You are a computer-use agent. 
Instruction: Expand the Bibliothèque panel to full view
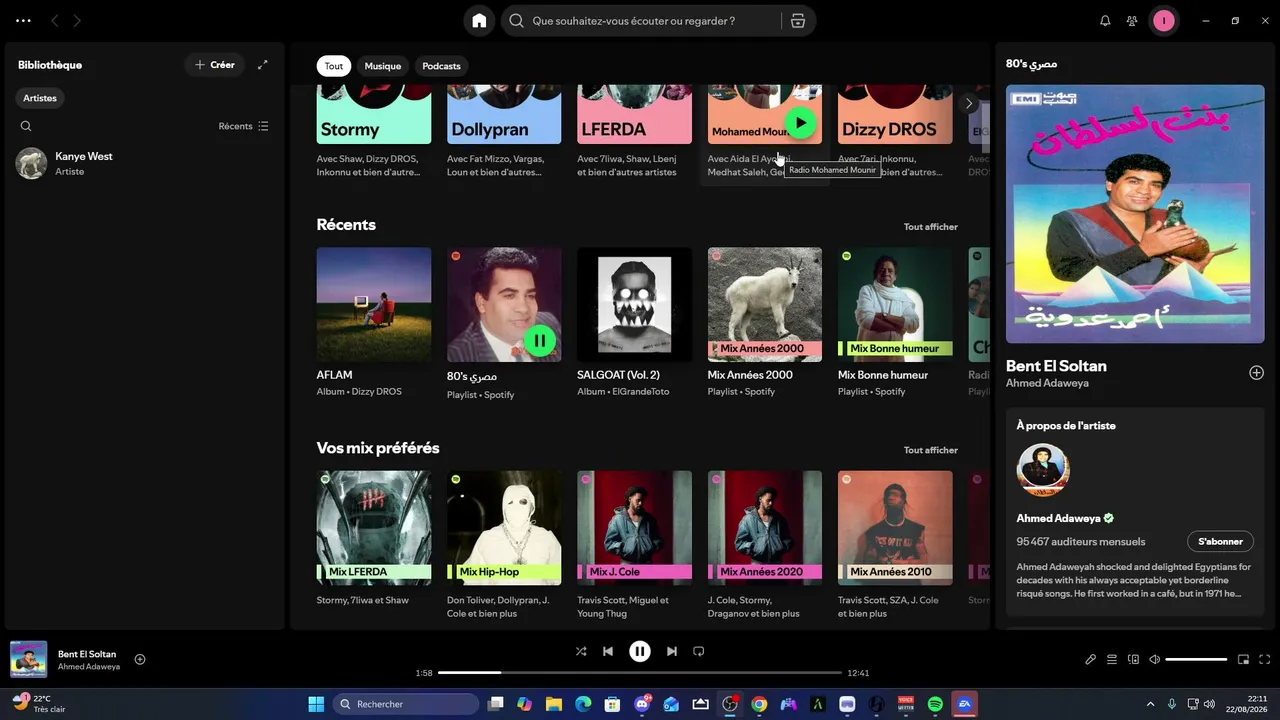click(x=263, y=65)
